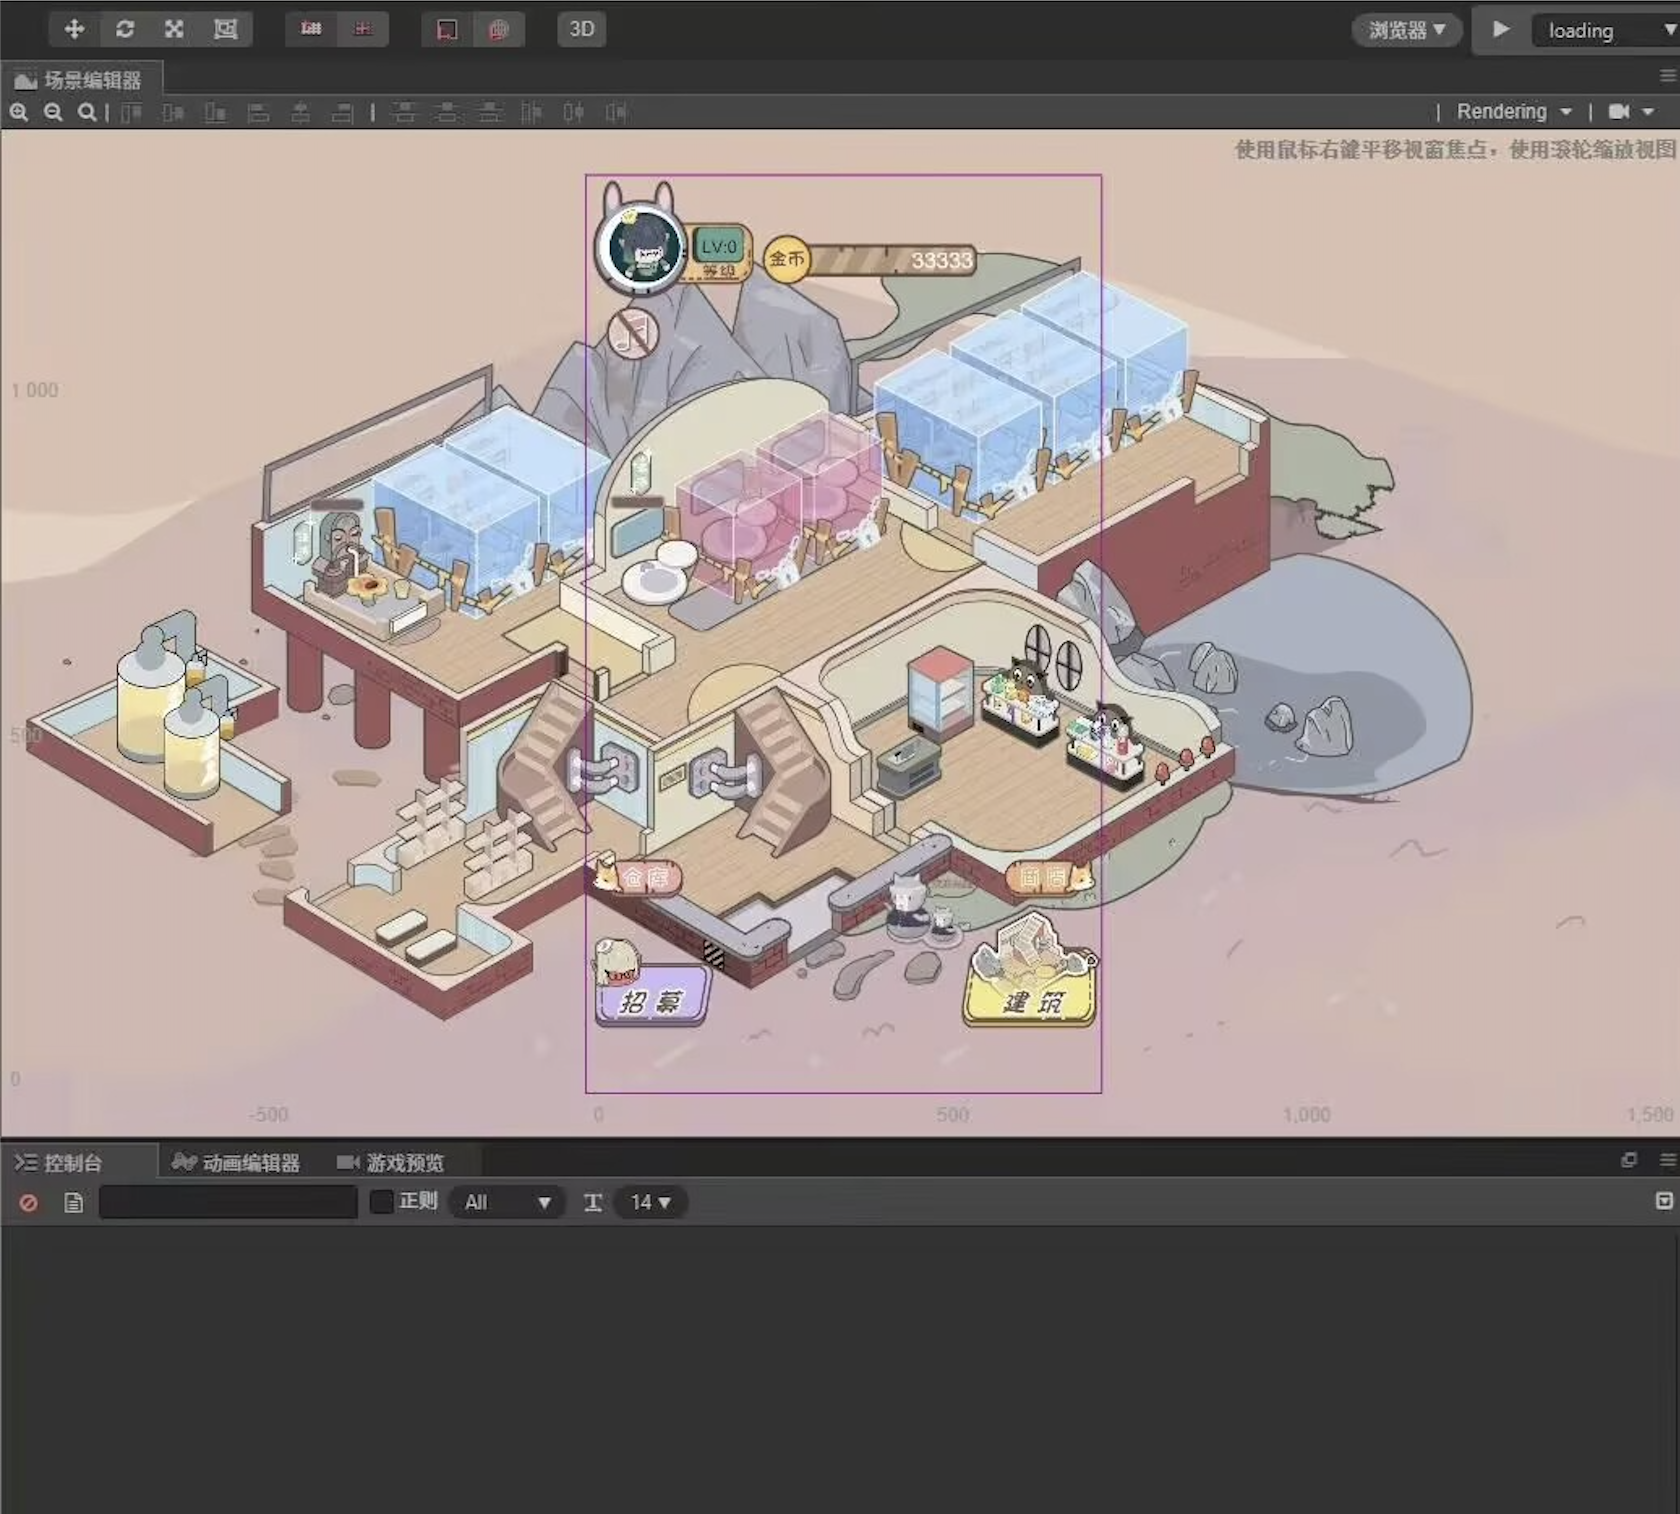The height and width of the screenshot is (1514, 1680).
Task: Open the All log filter dropdown
Action: pyautogui.click(x=507, y=1202)
